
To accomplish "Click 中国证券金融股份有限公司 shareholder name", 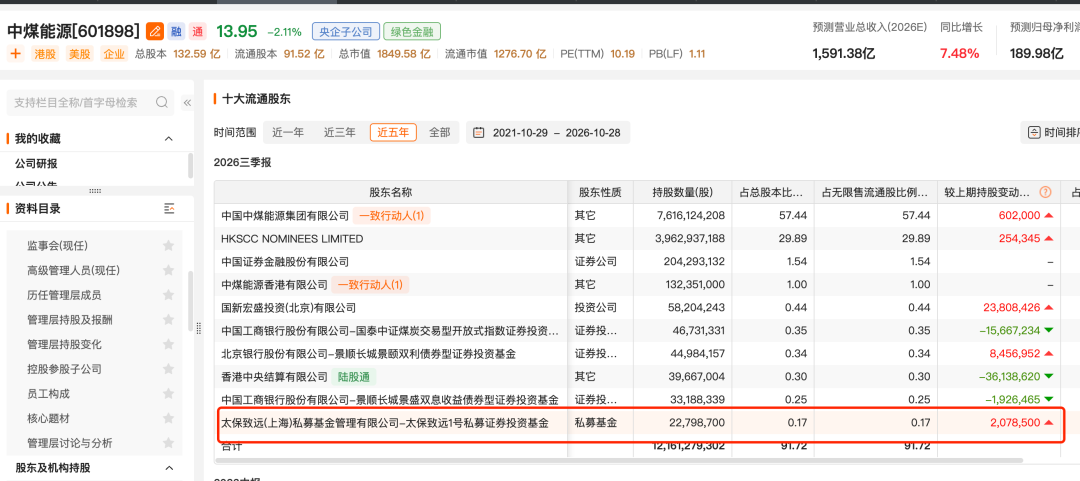I will pos(285,262).
